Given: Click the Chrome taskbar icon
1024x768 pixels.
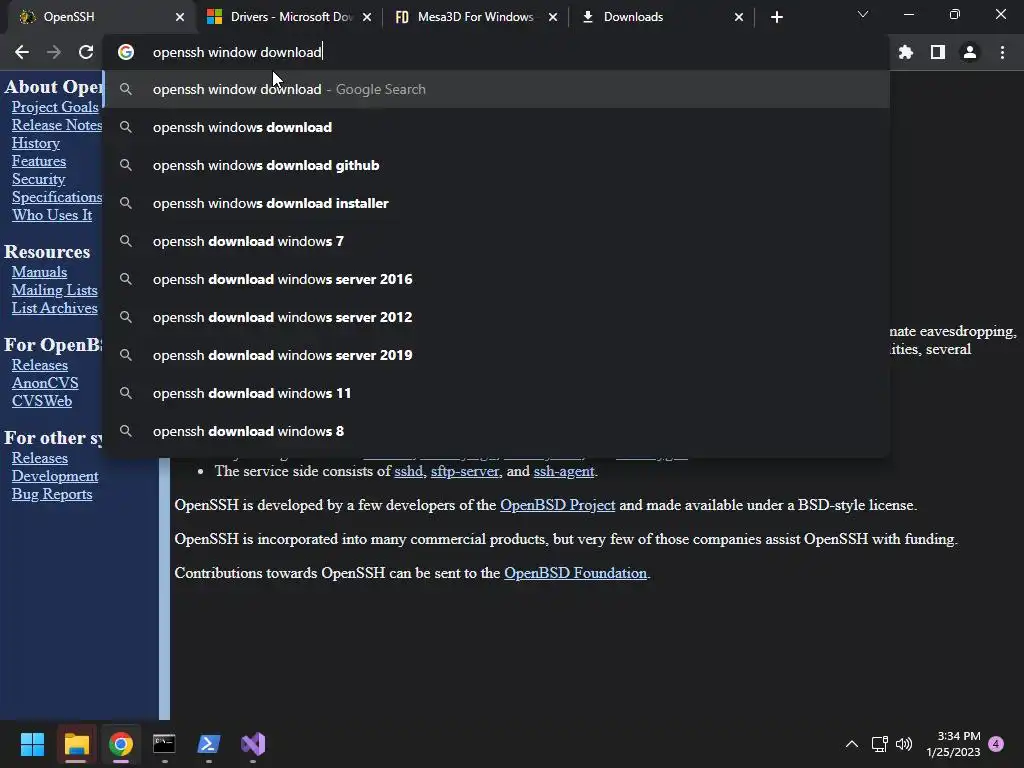Looking at the screenshot, I should click(x=121, y=744).
